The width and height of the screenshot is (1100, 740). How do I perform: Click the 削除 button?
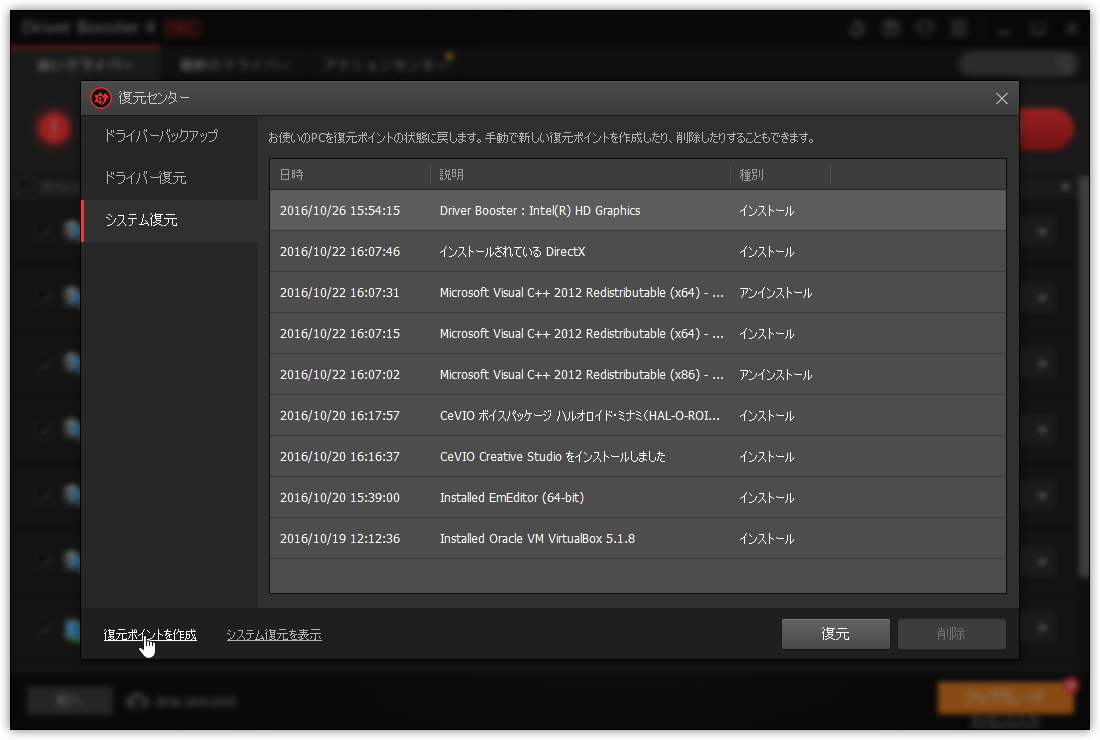coord(951,634)
